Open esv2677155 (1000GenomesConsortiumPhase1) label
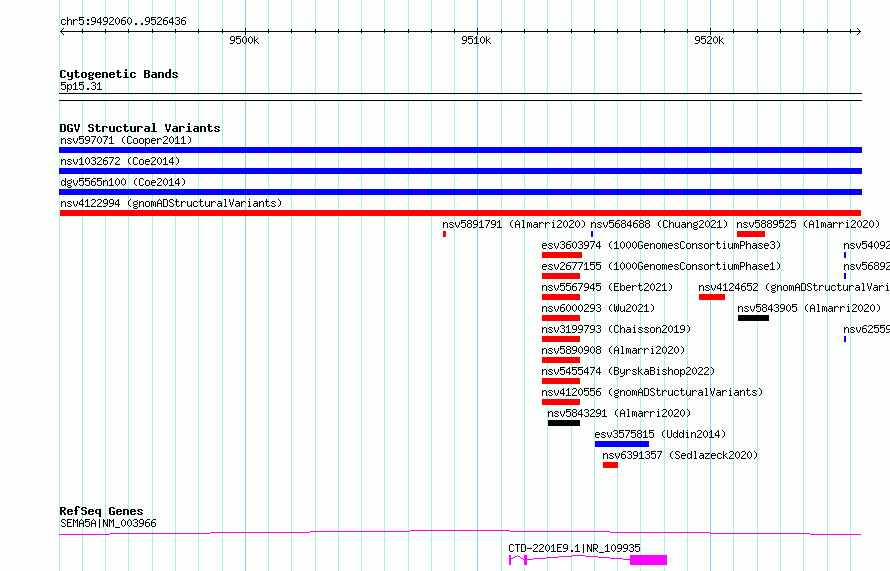The image size is (890, 571). coord(661,266)
